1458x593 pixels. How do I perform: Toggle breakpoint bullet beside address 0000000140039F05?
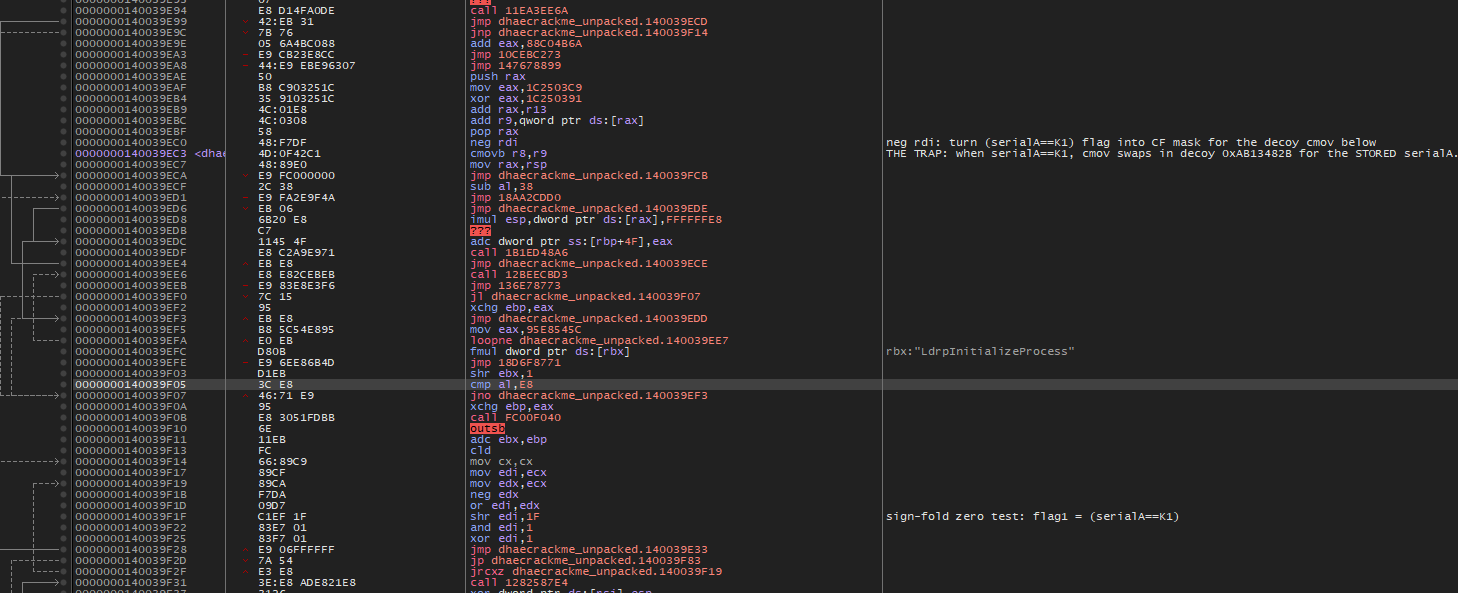(65, 384)
